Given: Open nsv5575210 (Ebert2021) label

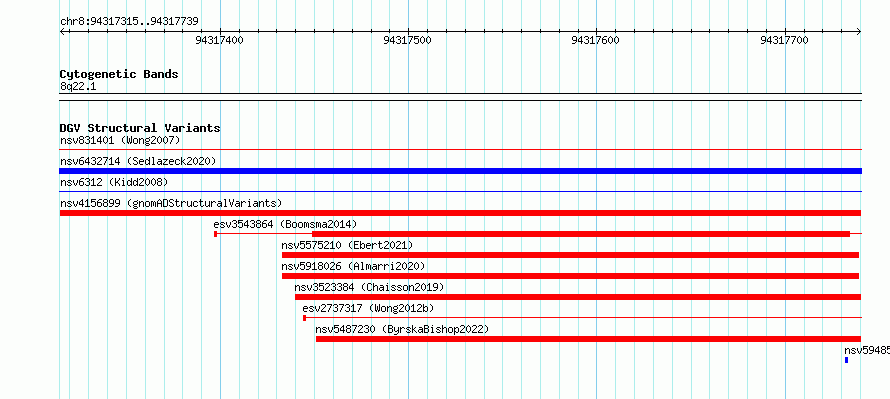Looking at the screenshot, I should [x=347, y=245].
